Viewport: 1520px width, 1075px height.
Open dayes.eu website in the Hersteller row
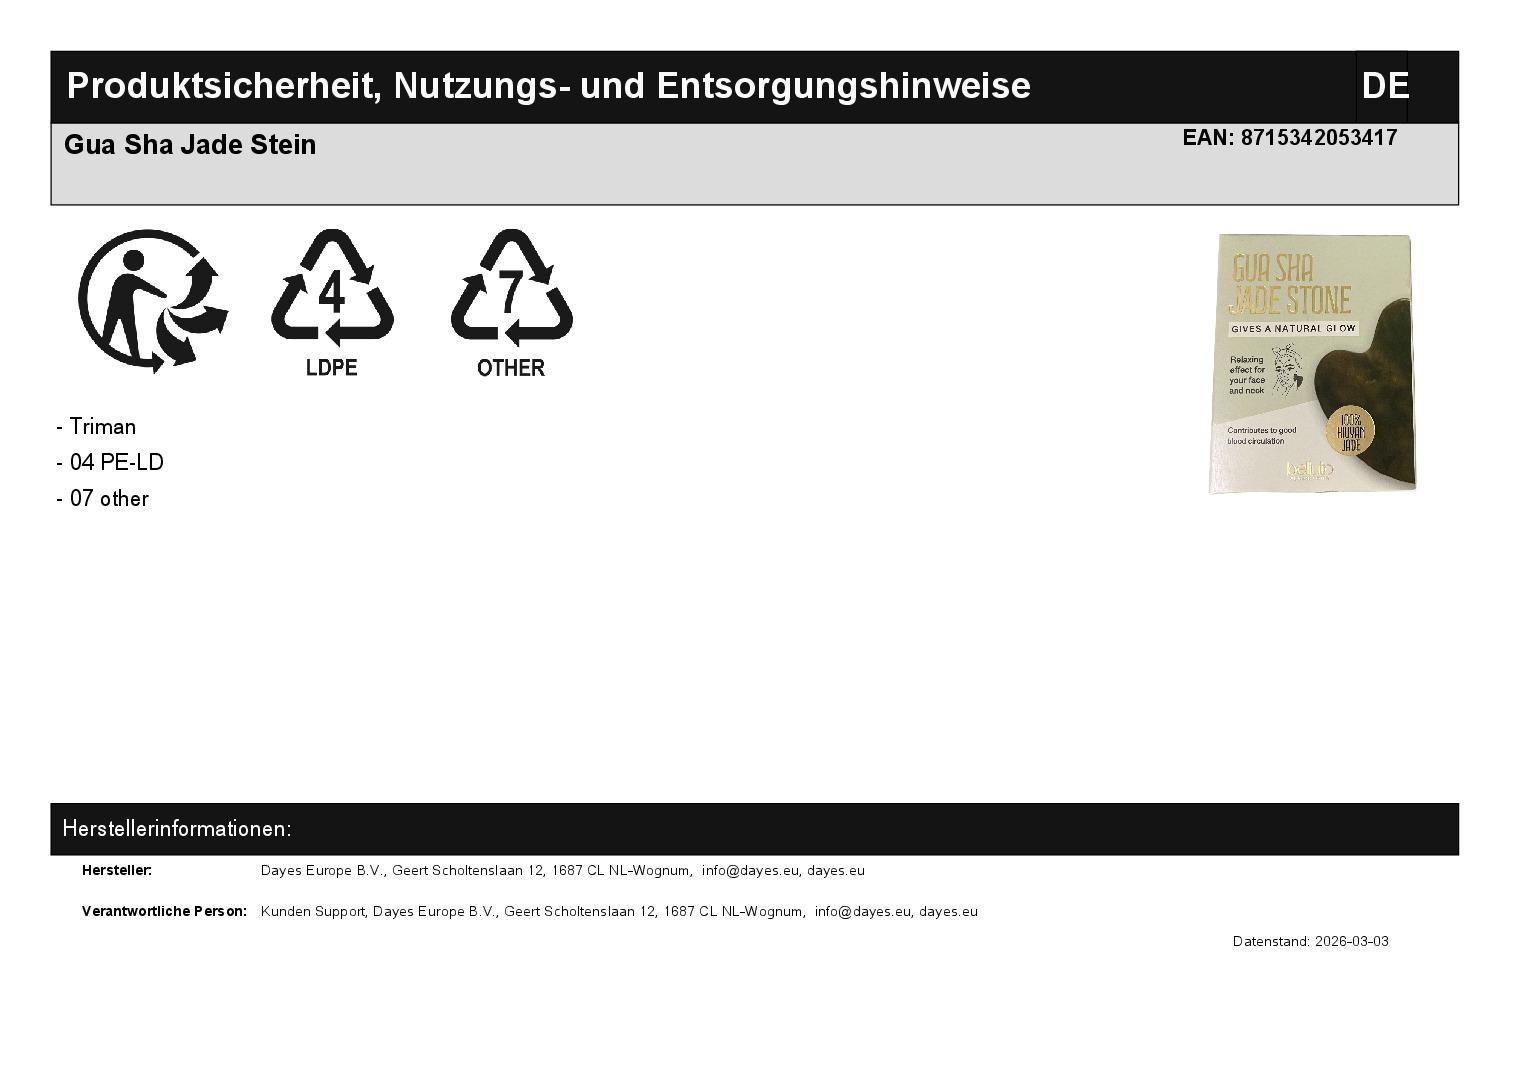[x=836, y=870]
